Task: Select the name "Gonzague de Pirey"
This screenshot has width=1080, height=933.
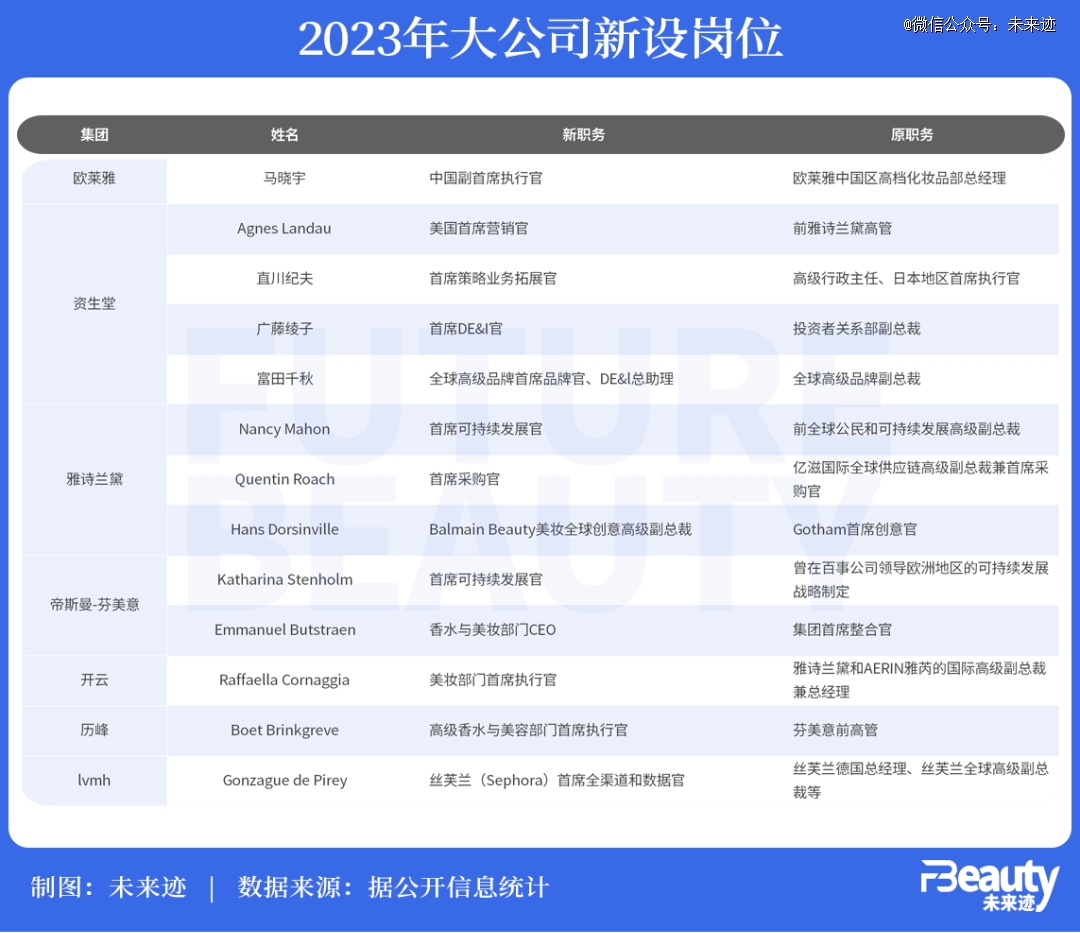Action: 284,780
